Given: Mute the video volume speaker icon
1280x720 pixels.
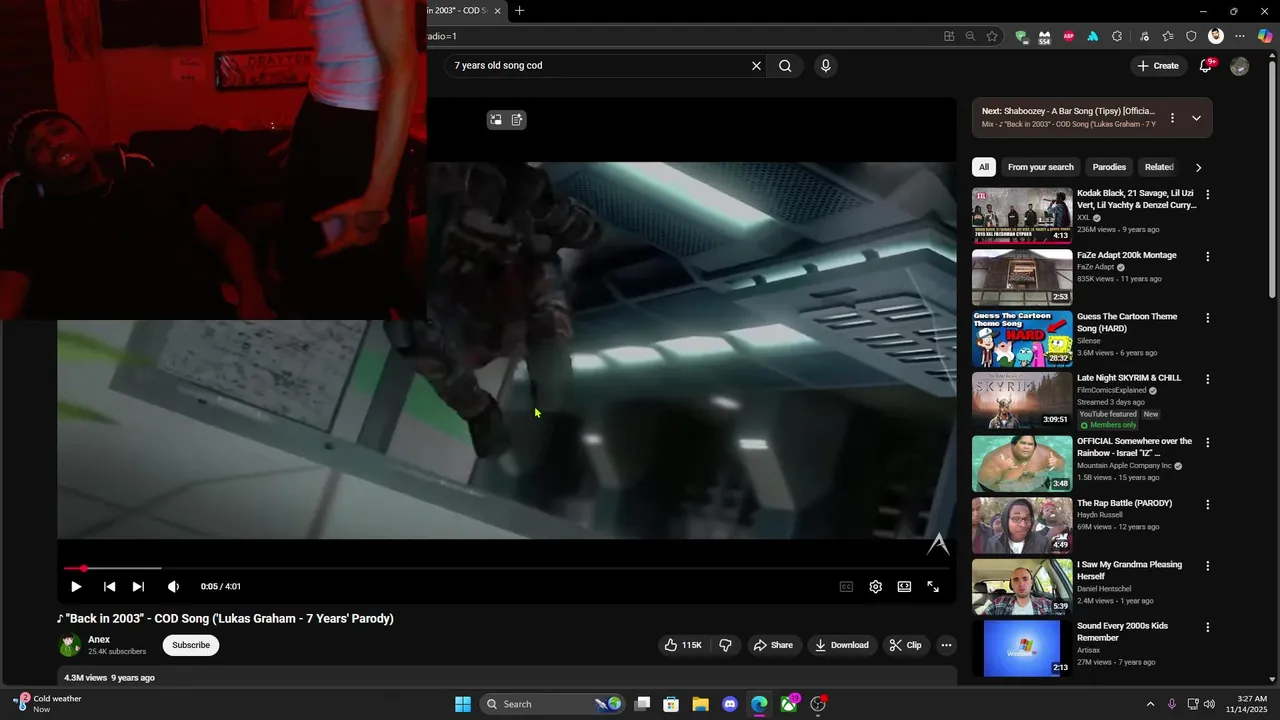Looking at the screenshot, I should pyautogui.click(x=173, y=587).
